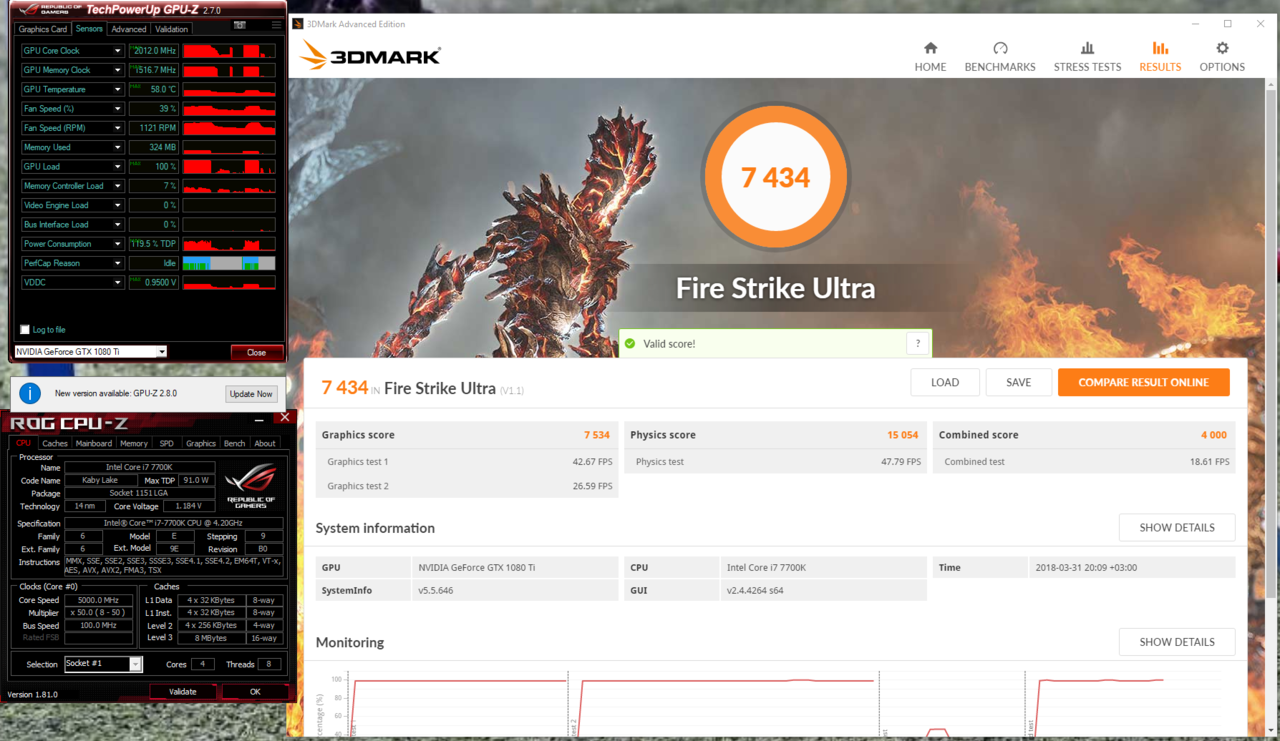Click the GPU Temperature 58.0 °C value
The height and width of the screenshot is (741, 1280).
(x=154, y=89)
